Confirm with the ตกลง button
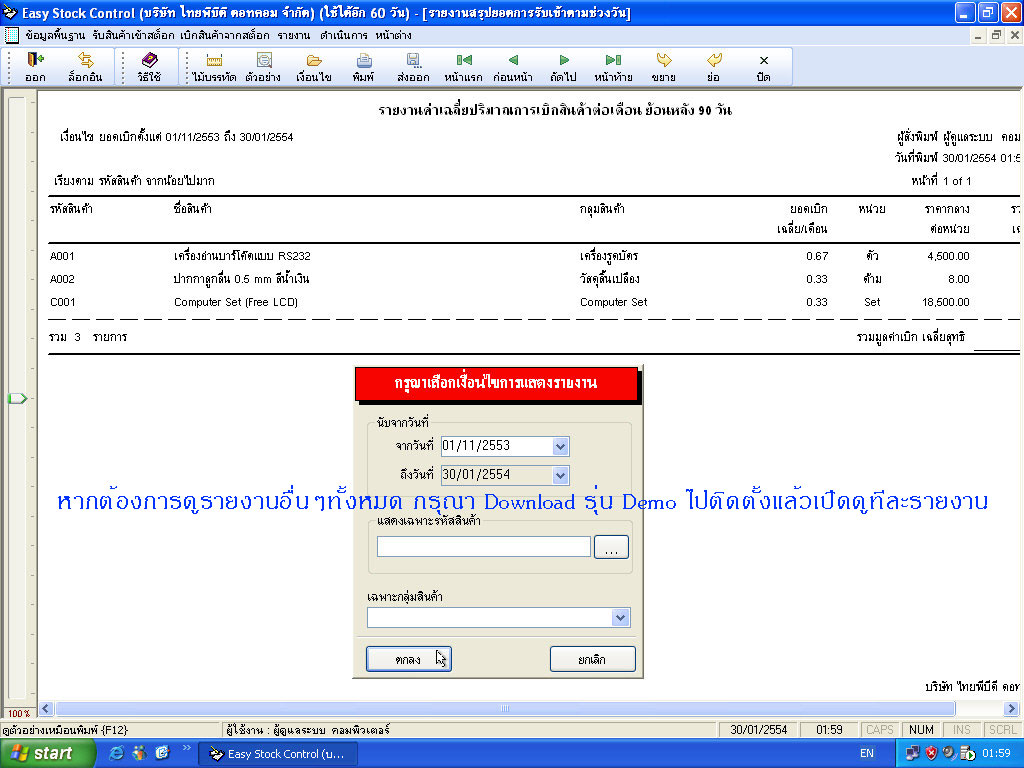The width and height of the screenshot is (1024, 768). pyautogui.click(x=407, y=658)
